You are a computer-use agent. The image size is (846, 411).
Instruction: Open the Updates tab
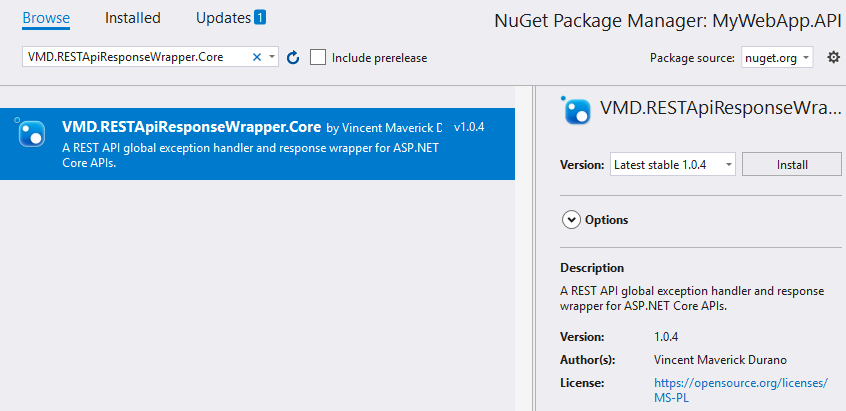click(x=223, y=18)
